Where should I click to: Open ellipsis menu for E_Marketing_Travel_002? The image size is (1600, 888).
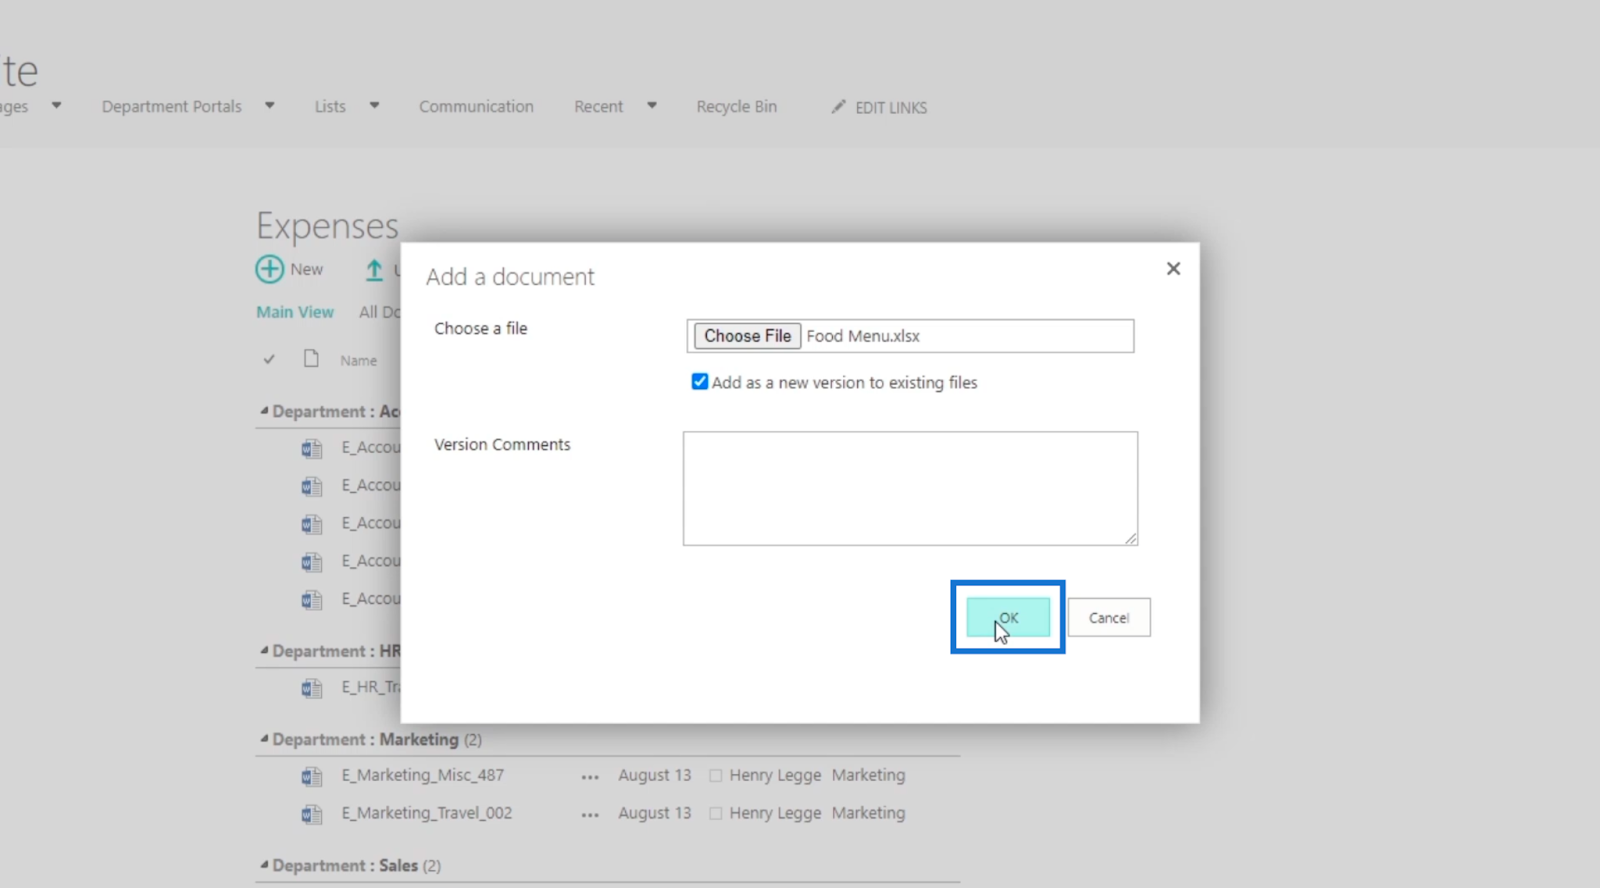coord(590,815)
